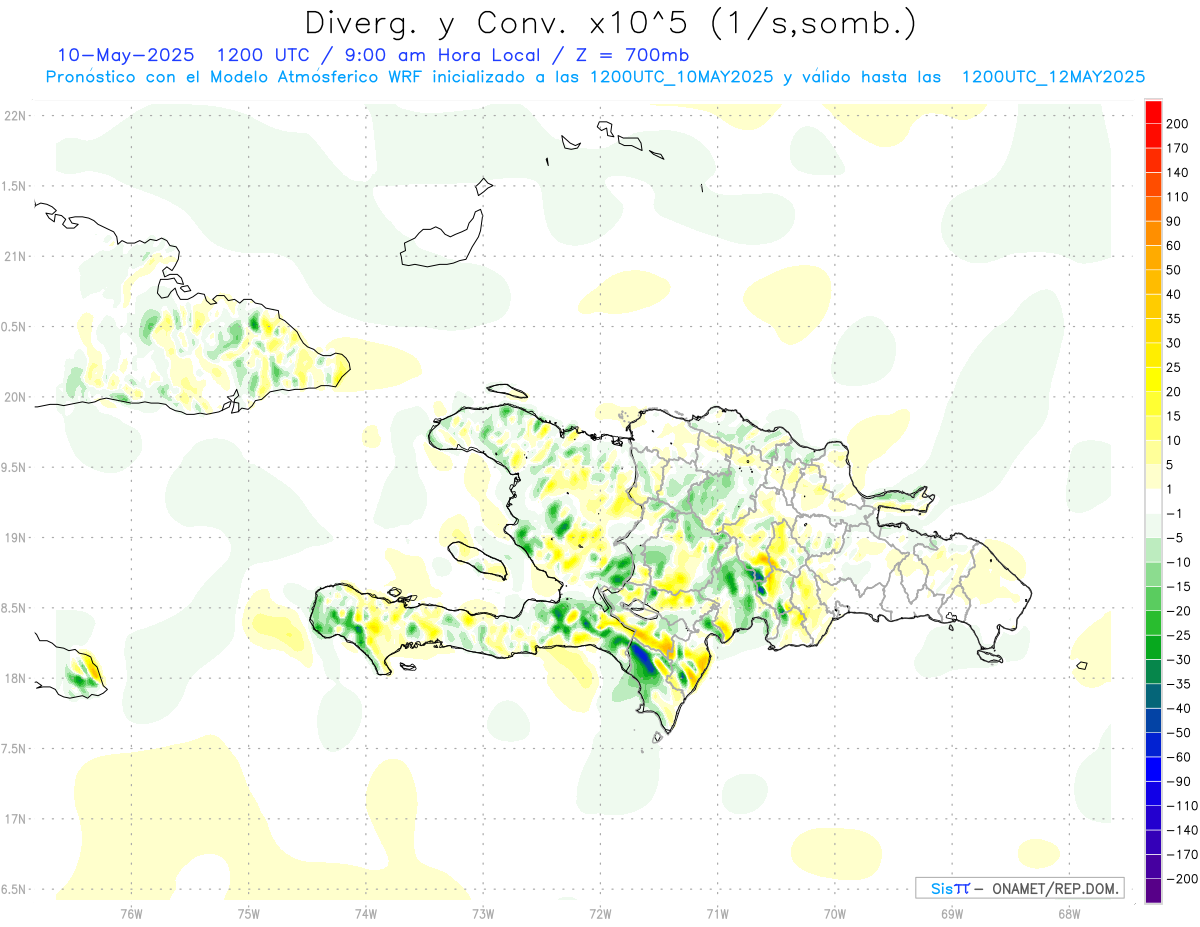Click the '21N' latitude label
The width and height of the screenshot is (1200, 927).
pyautogui.click(x=15, y=256)
